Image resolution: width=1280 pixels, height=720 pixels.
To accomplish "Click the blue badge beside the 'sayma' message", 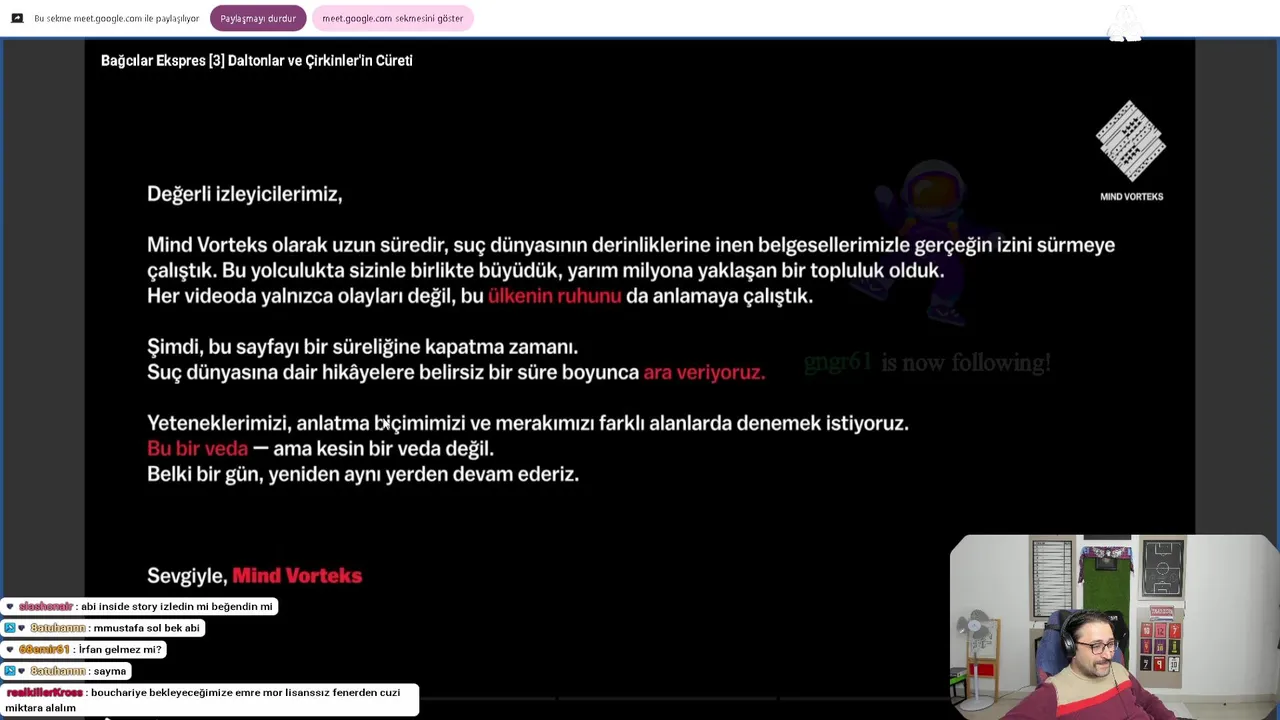I will (x=9, y=671).
